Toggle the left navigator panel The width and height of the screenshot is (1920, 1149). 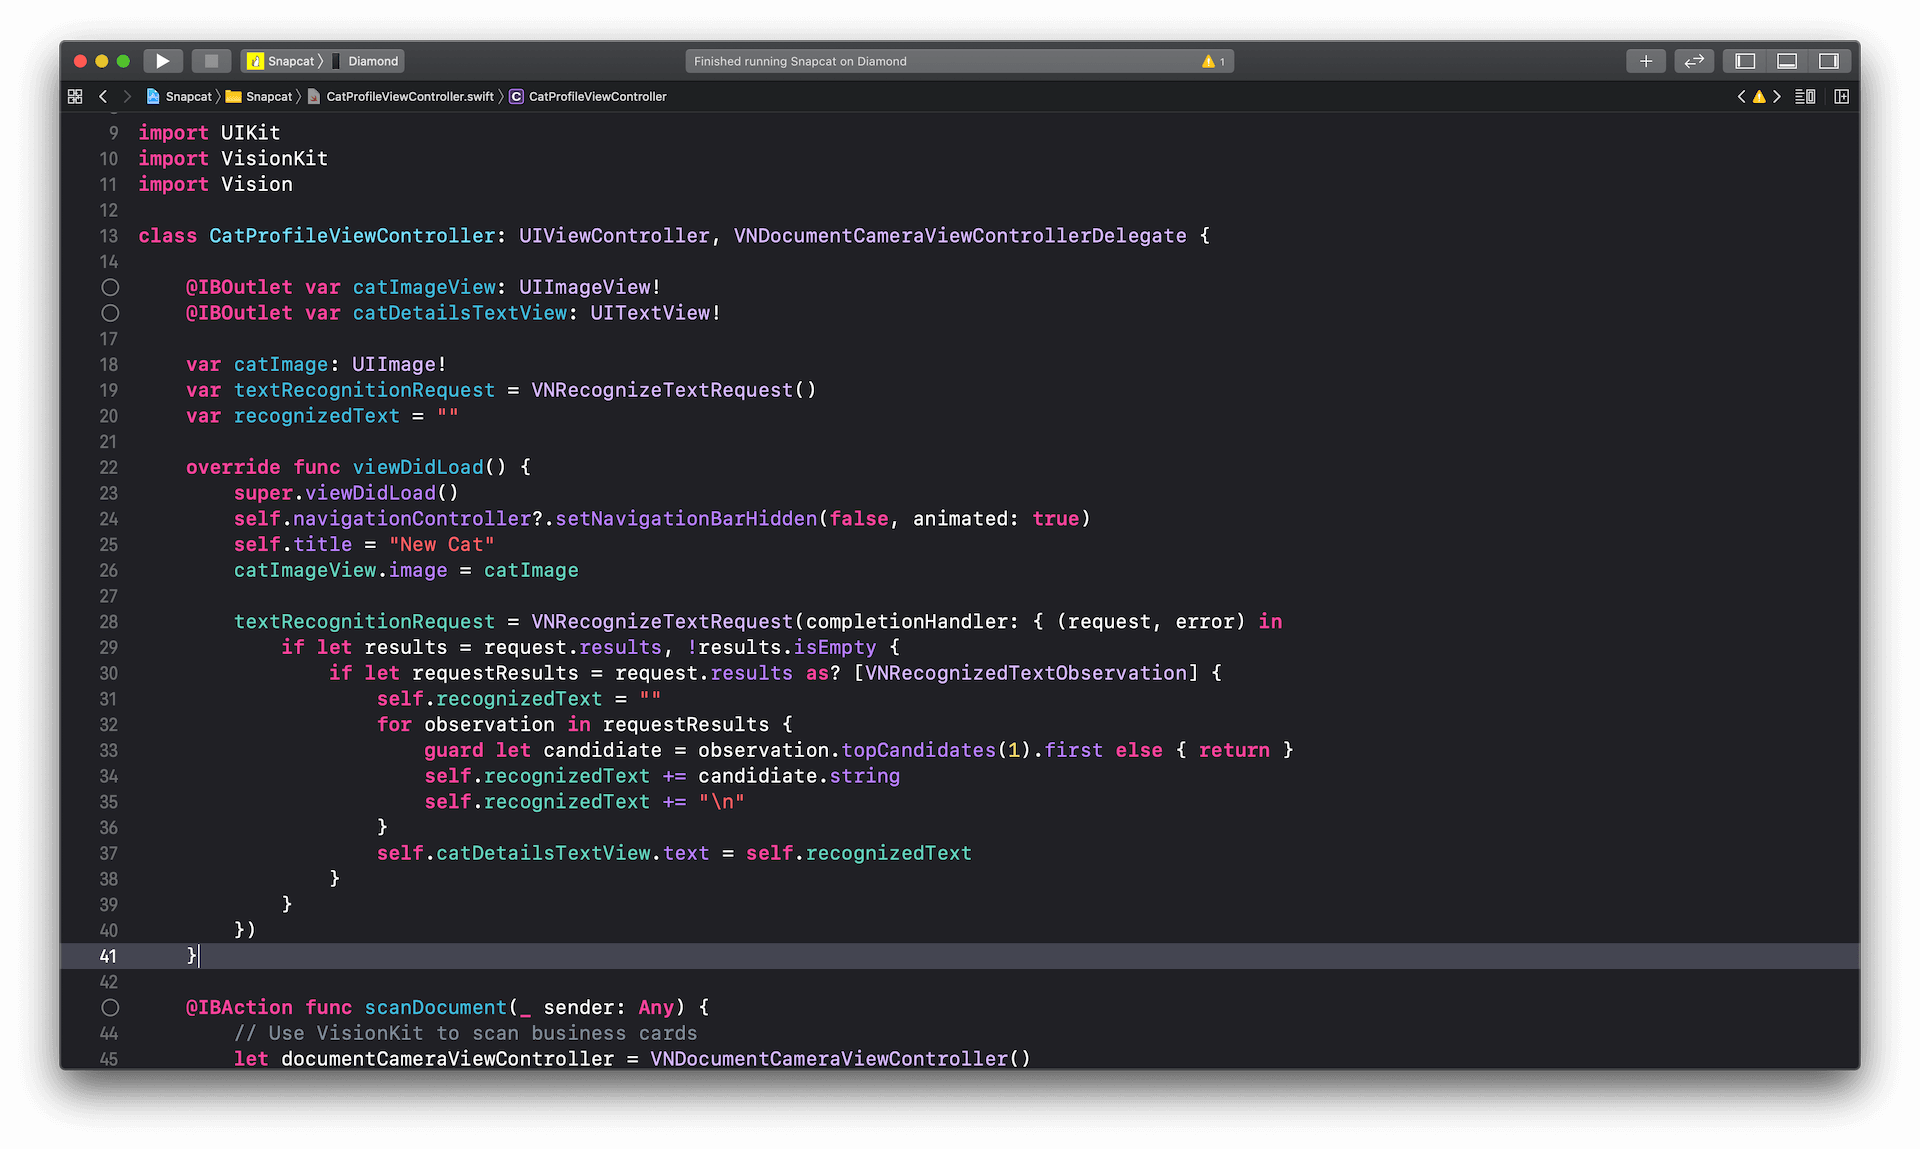(1743, 60)
